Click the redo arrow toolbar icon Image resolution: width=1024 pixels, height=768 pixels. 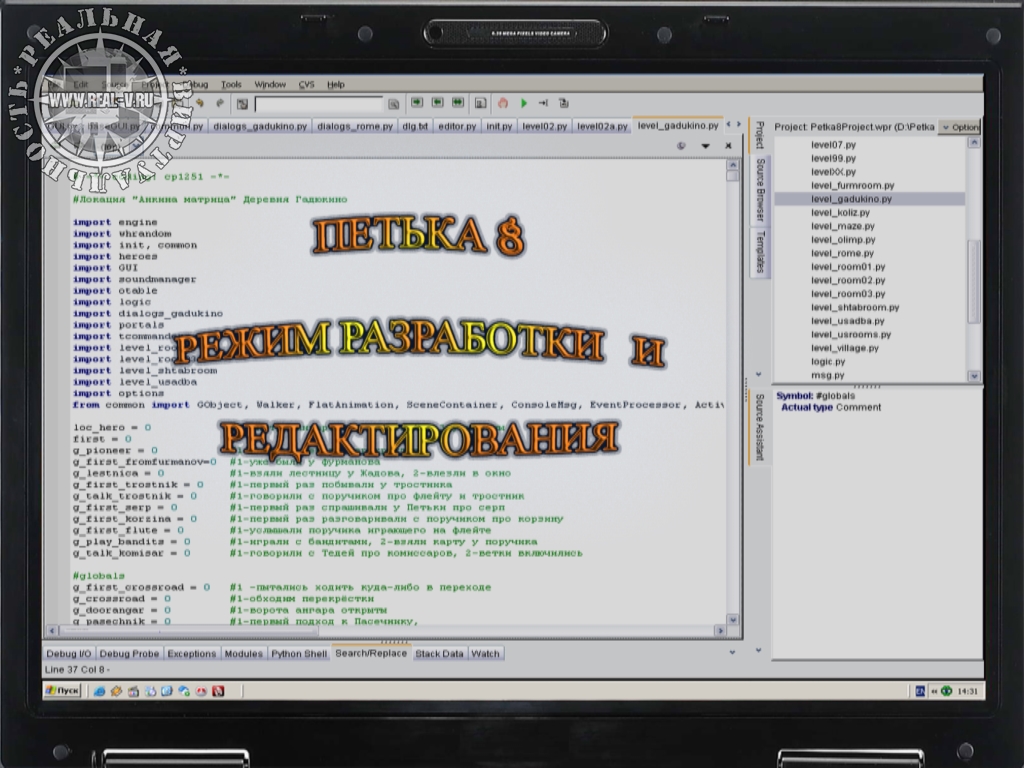pos(218,103)
